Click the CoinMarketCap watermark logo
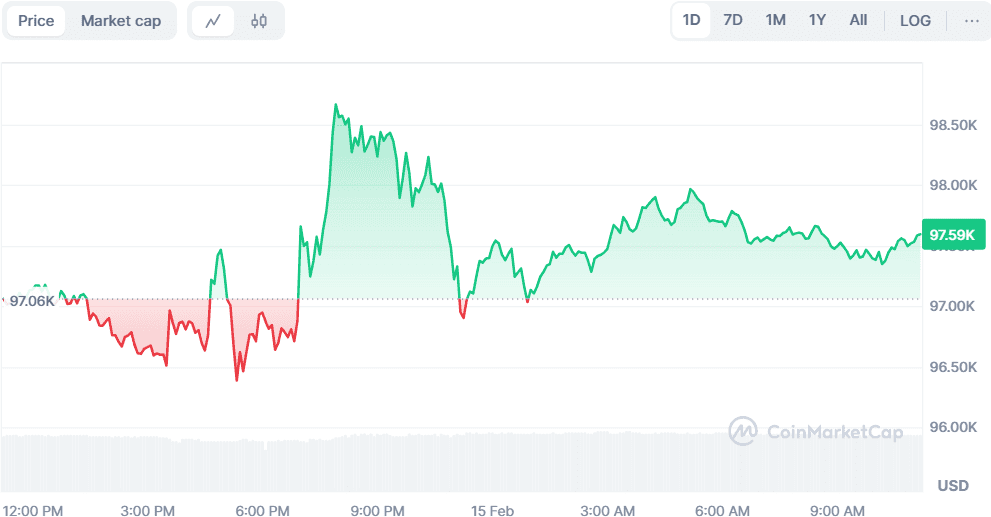This screenshot has width=991, height=517. click(815, 431)
